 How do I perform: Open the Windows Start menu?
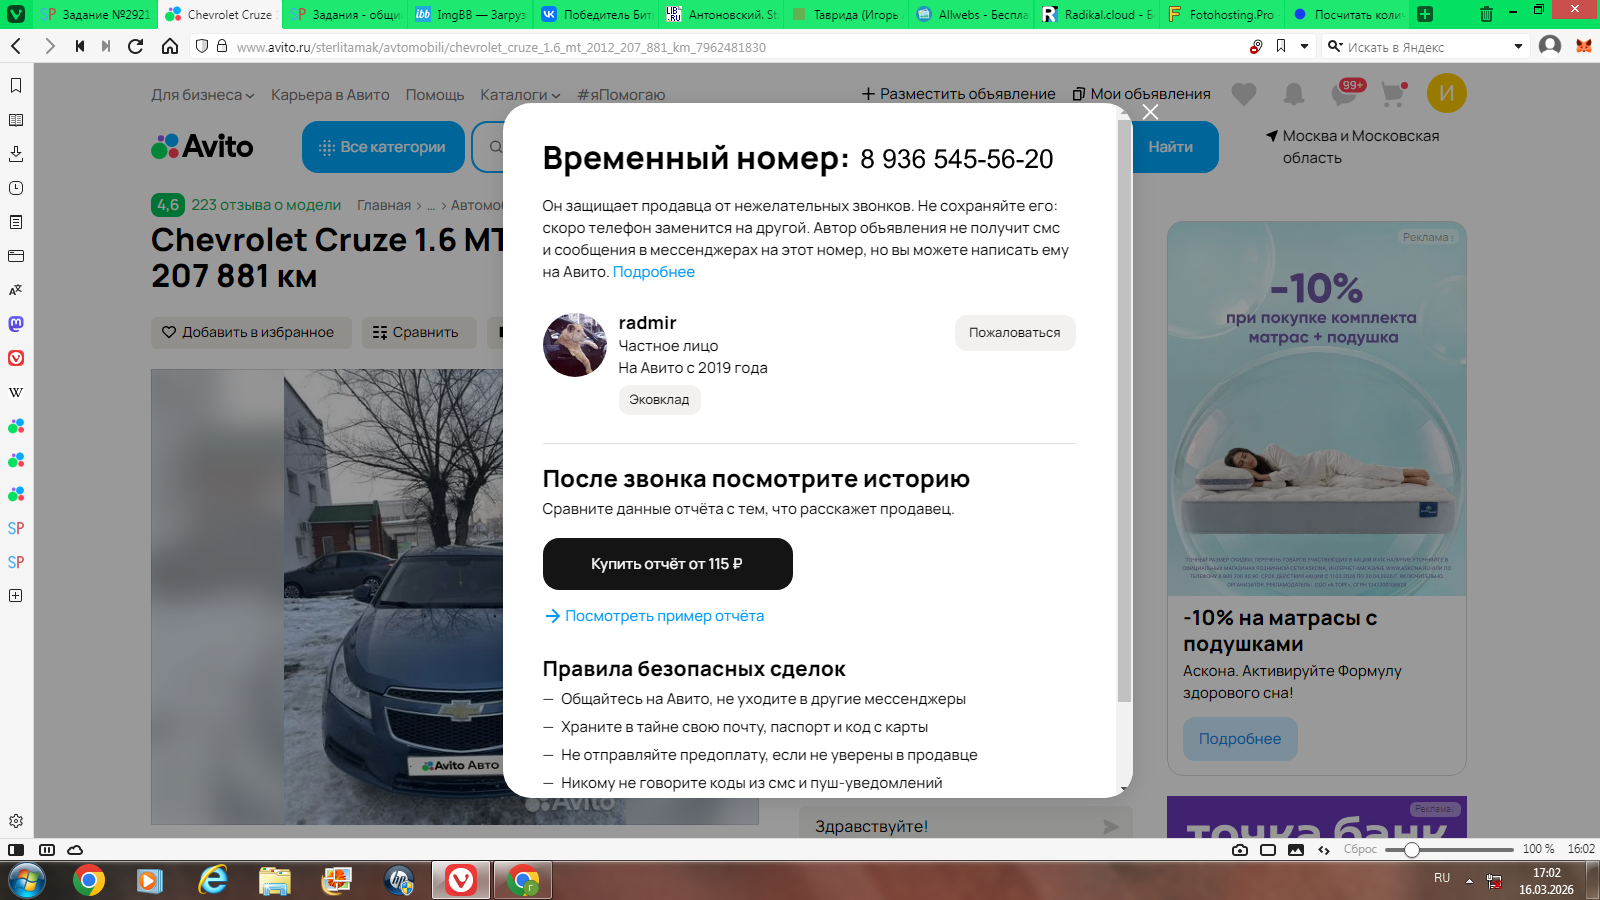point(27,881)
